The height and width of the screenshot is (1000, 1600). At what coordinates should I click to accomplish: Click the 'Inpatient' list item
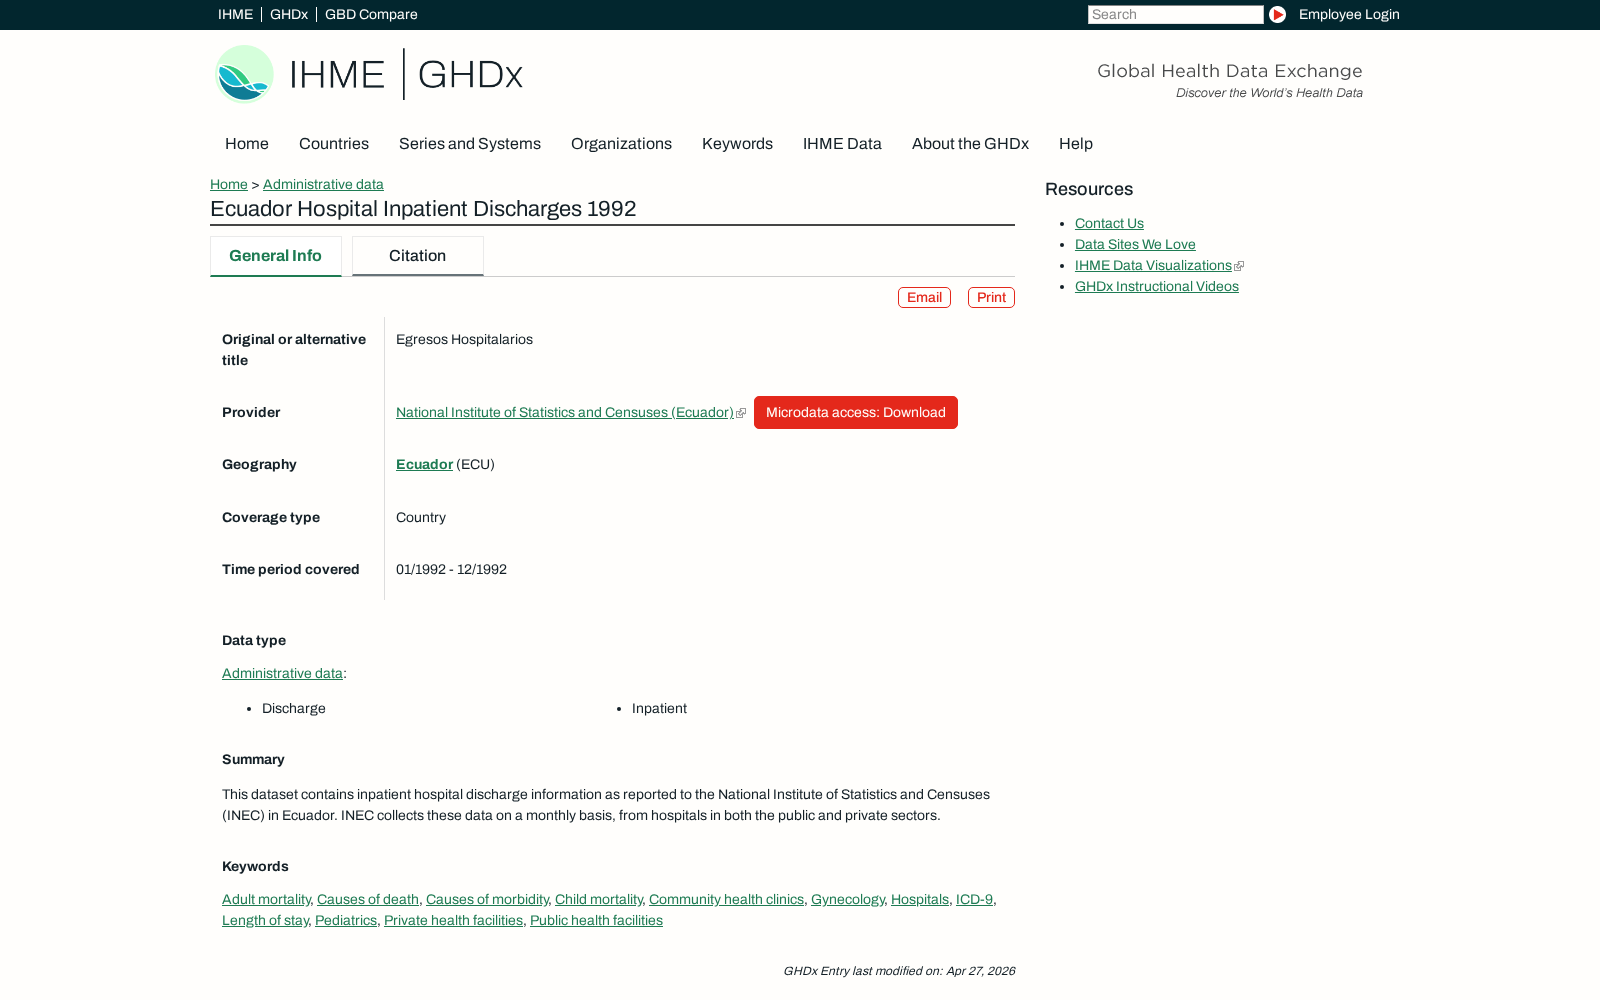click(x=659, y=709)
